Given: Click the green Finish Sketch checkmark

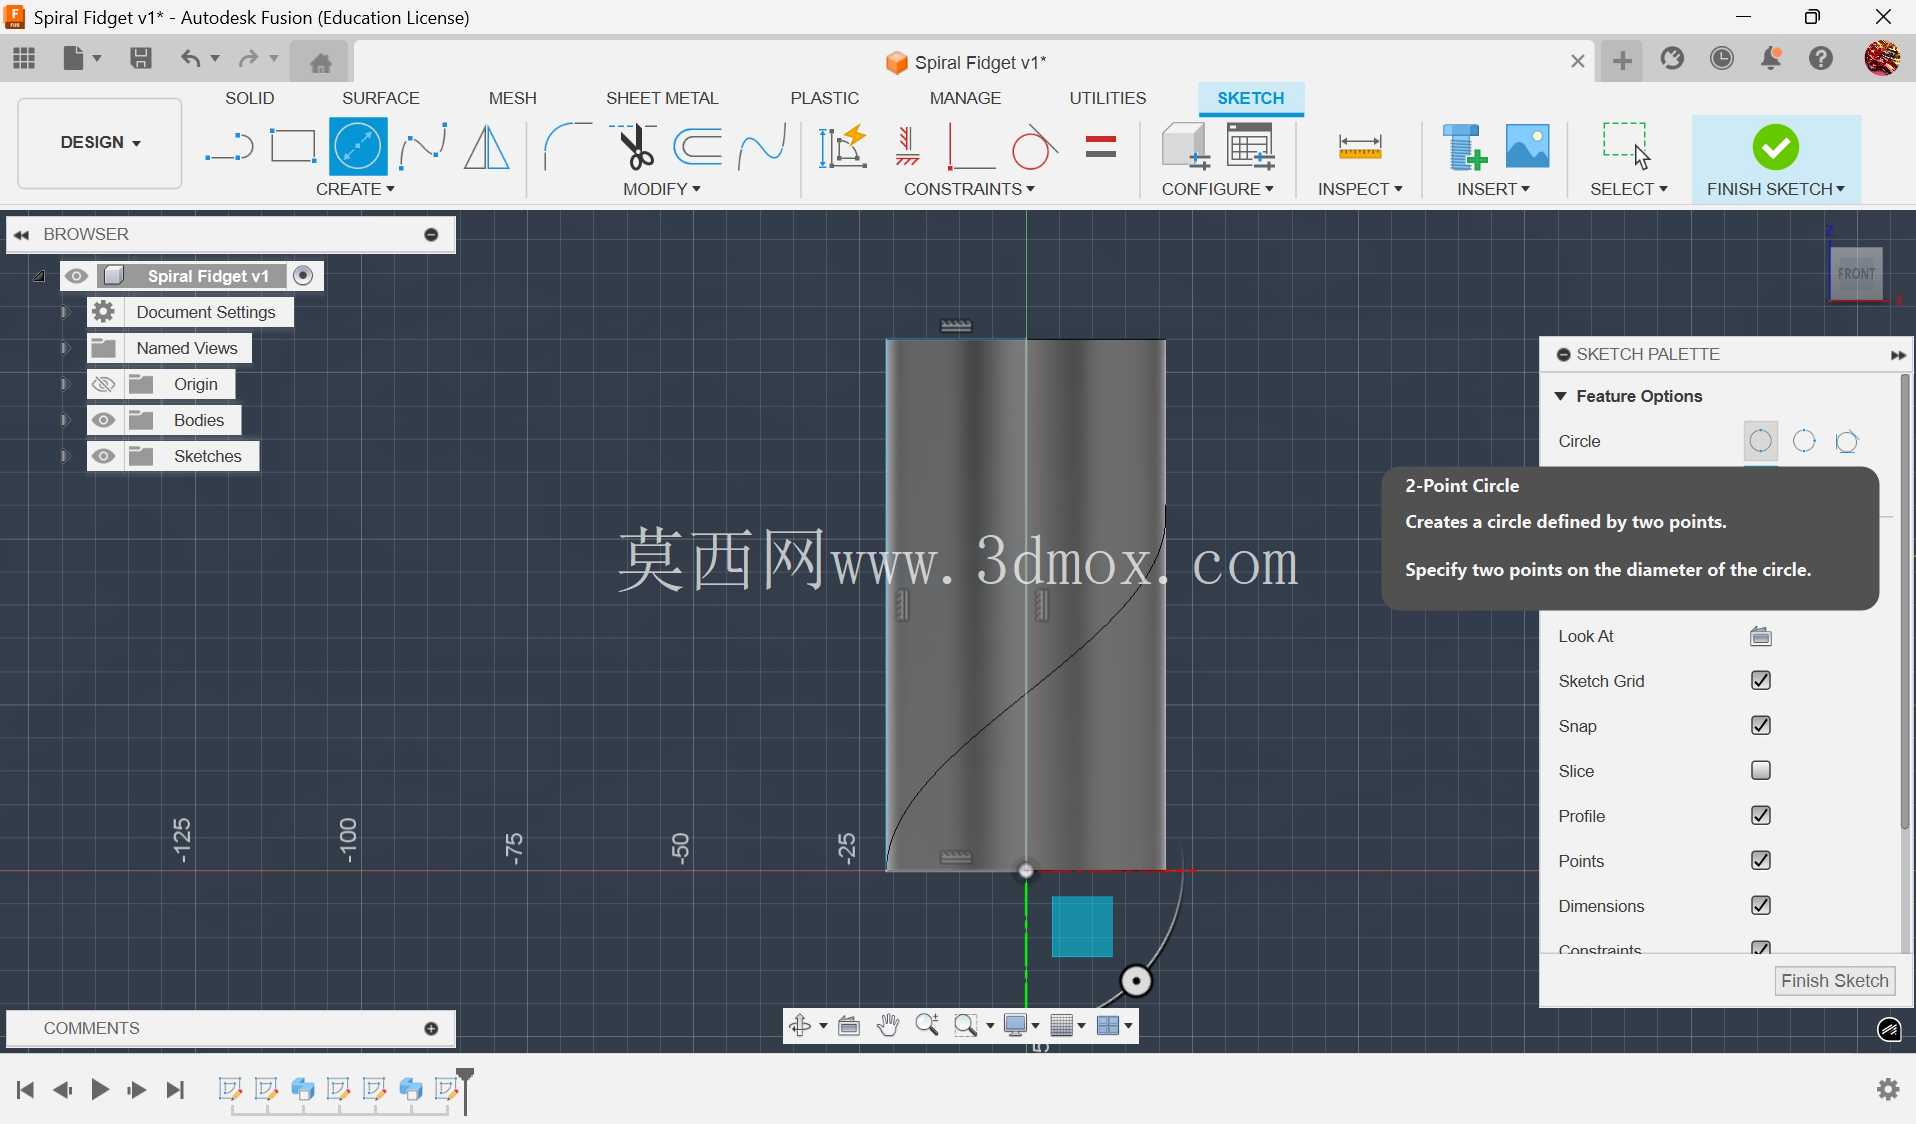Looking at the screenshot, I should click(x=1776, y=147).
